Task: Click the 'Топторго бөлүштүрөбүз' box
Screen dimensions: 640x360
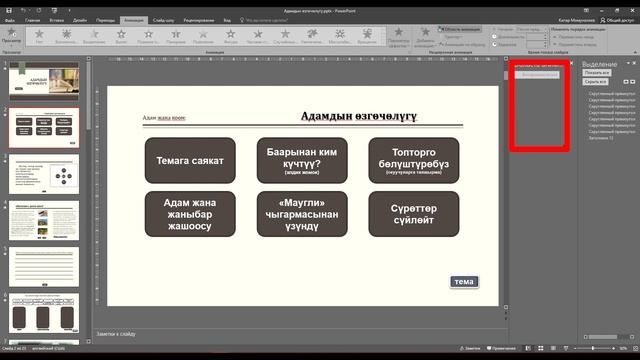Action: pos(414,160)
